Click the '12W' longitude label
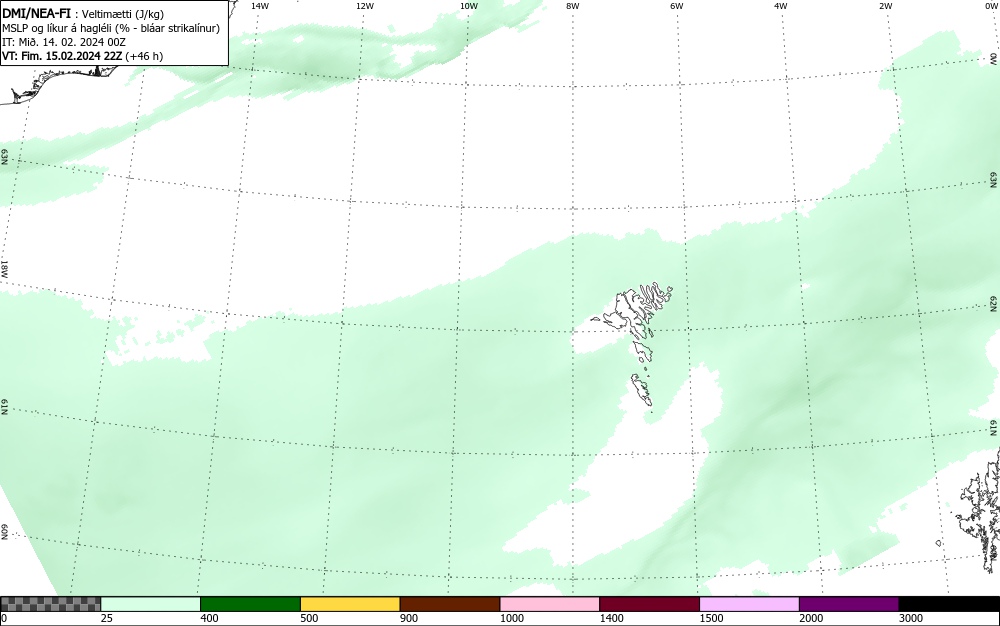Screen dimensions: 1000x626 point(365,6)
